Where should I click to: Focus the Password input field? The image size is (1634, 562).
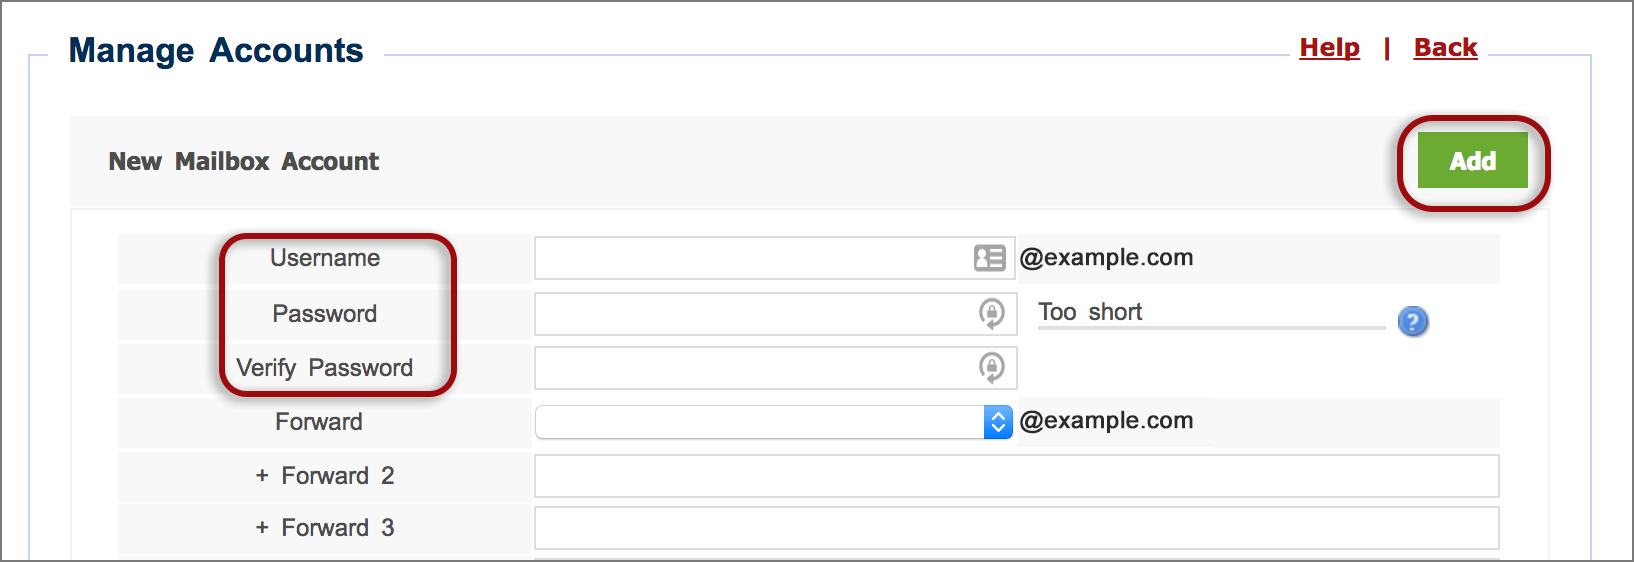(776, 314)
